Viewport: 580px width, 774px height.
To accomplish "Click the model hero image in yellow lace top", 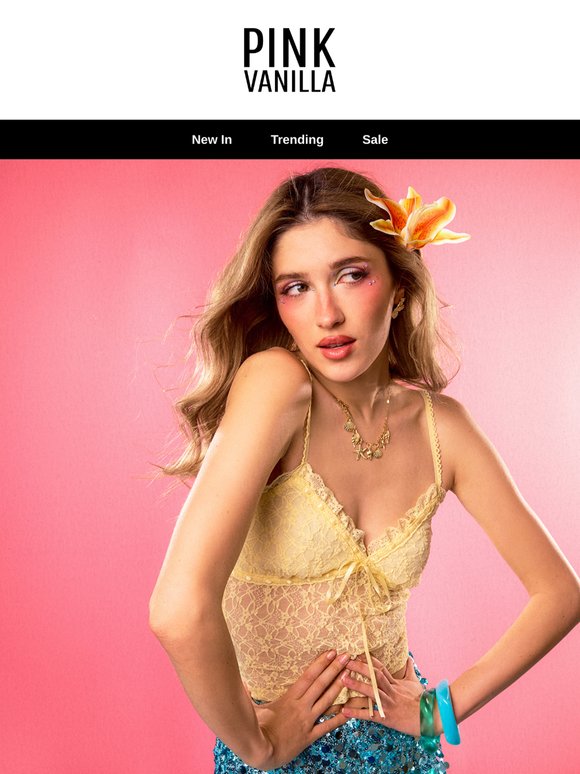I will [x=290, y=466].
